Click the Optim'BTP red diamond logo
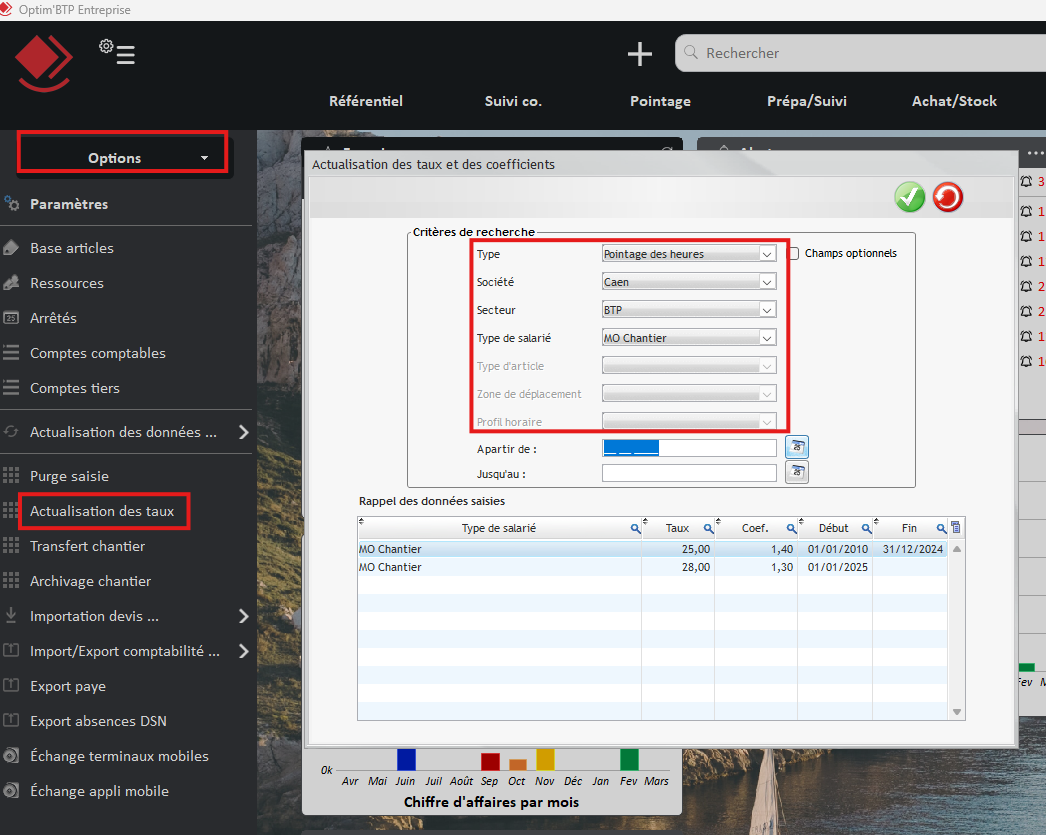Image resolution: width=1046 pixels, height=835 pixels. [43, 63]
